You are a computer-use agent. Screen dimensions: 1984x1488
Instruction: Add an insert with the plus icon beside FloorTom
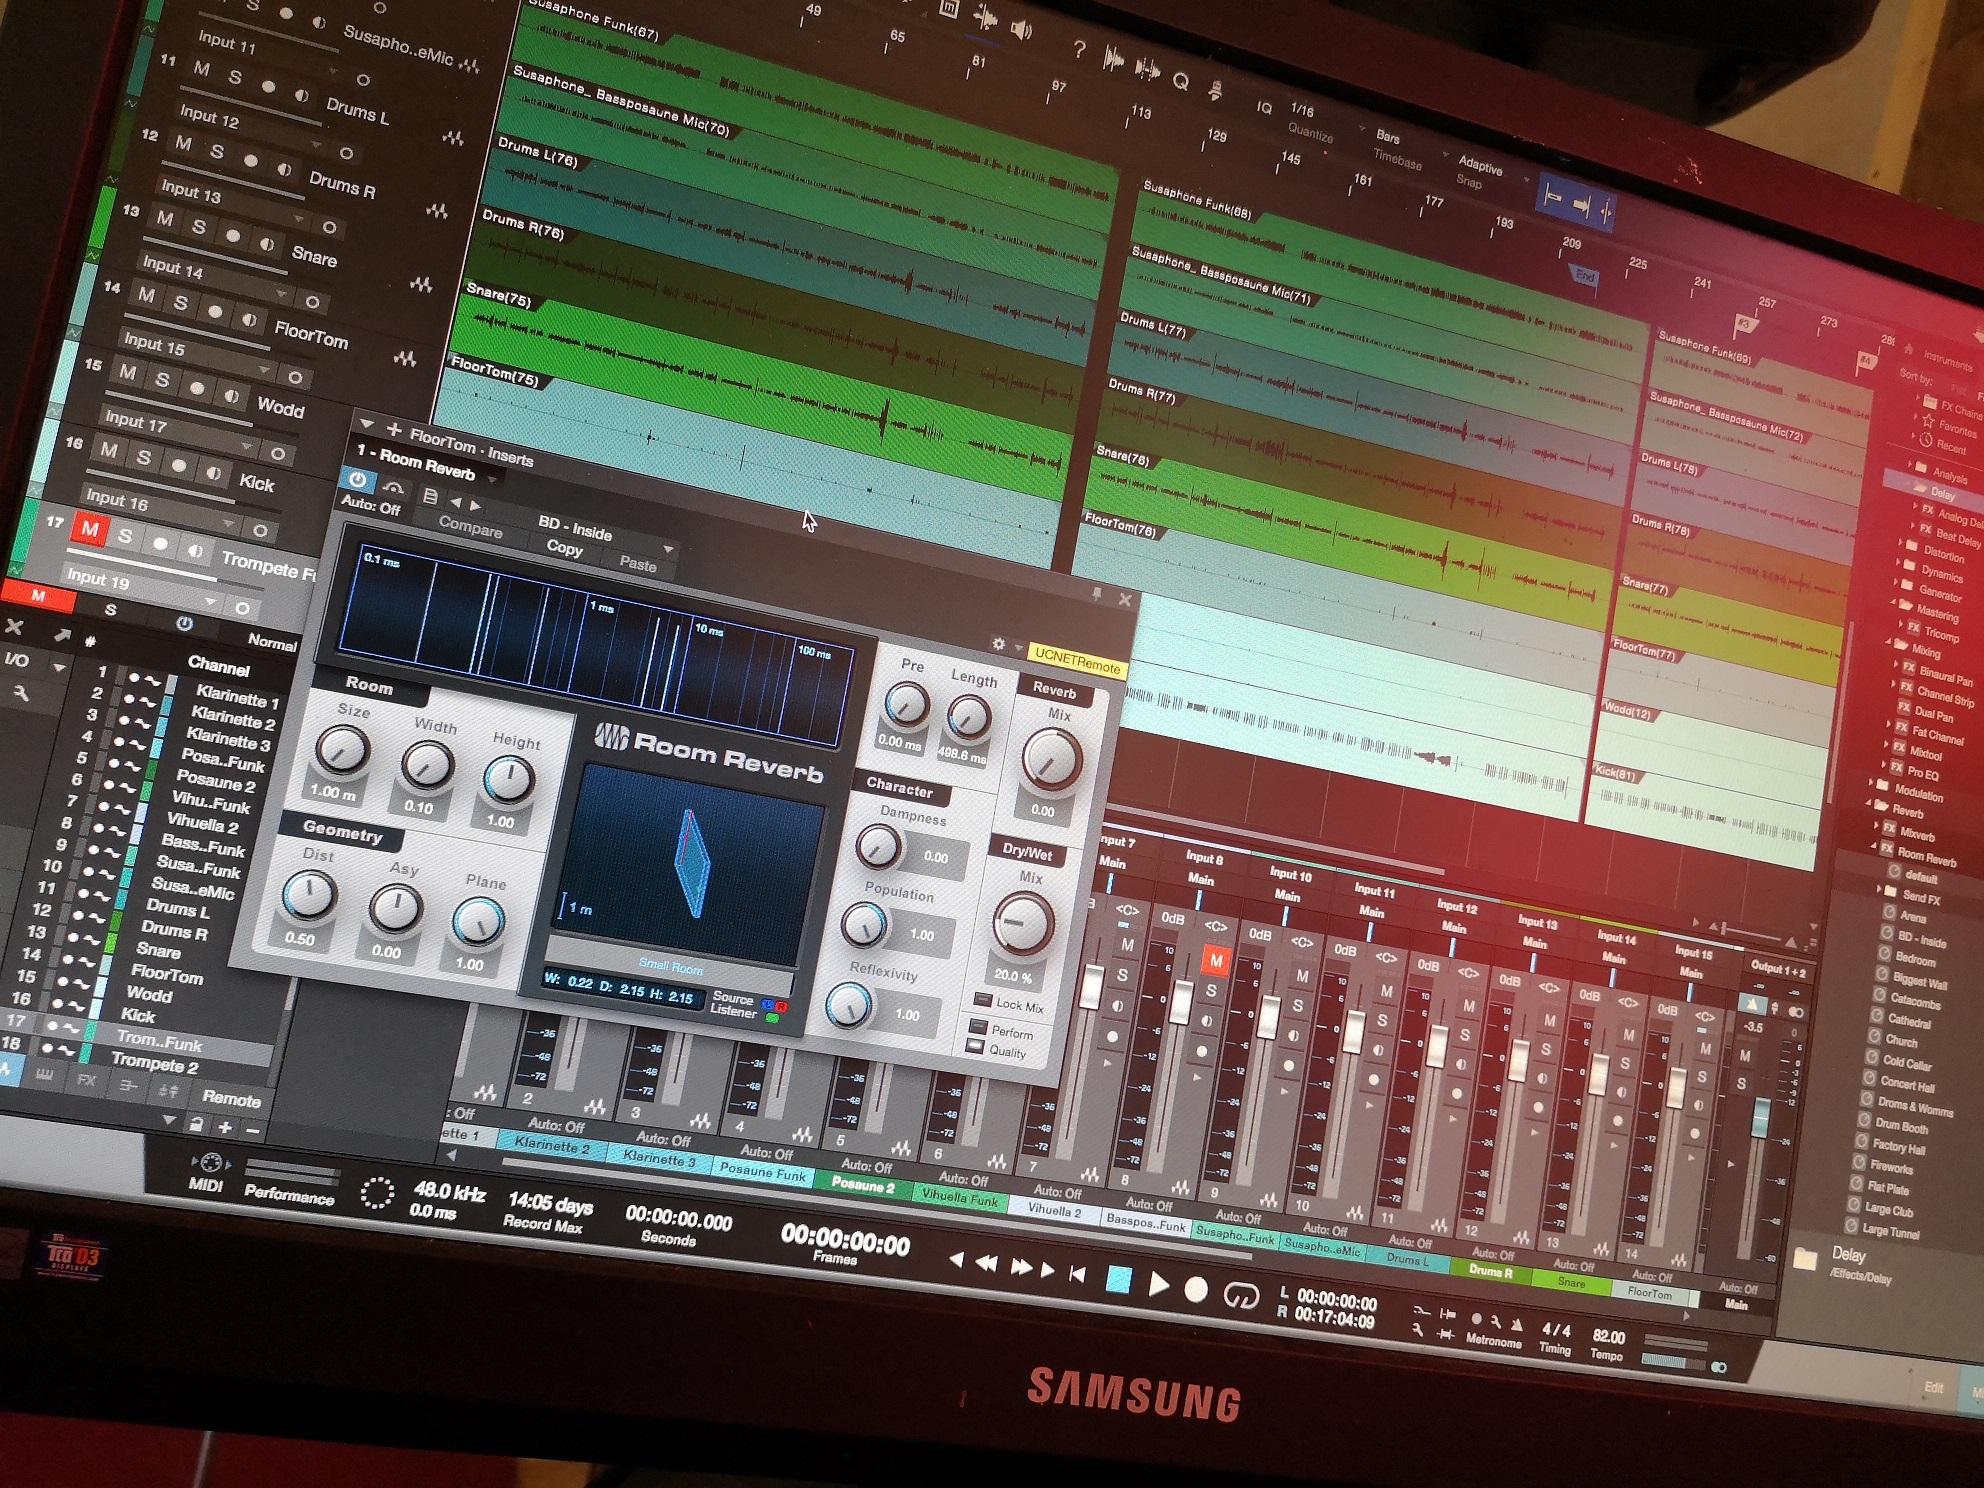coord(393,431)
